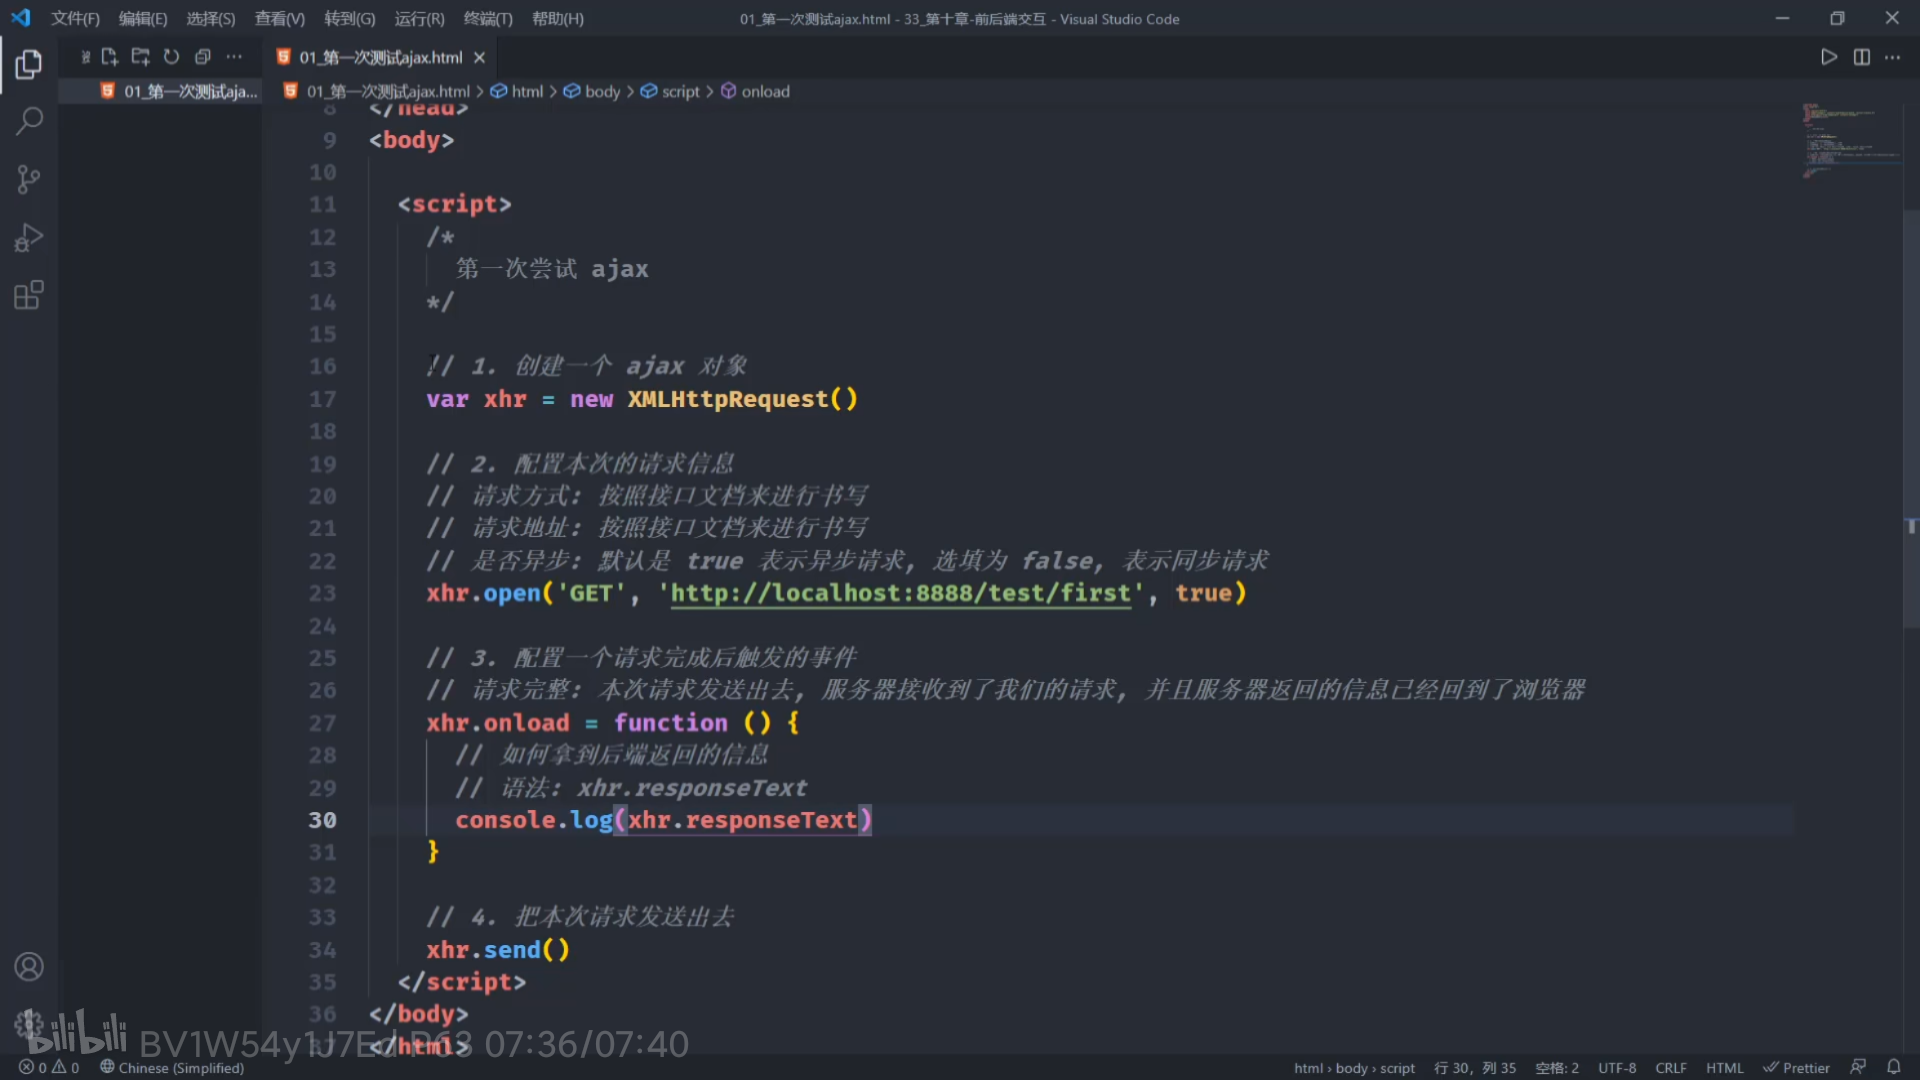The height and width of the screenshot is (1080, 1920).
Task: Open the Explorer view in activity bar
Action: [29, 65]
